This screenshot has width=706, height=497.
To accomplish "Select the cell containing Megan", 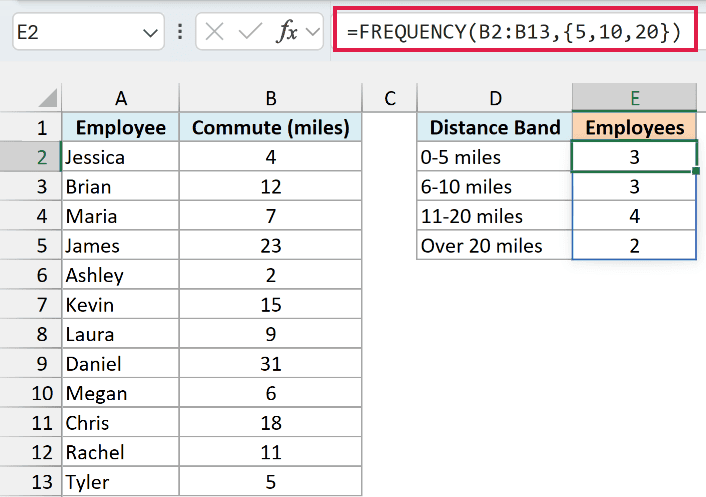I will tap(120, 393).
